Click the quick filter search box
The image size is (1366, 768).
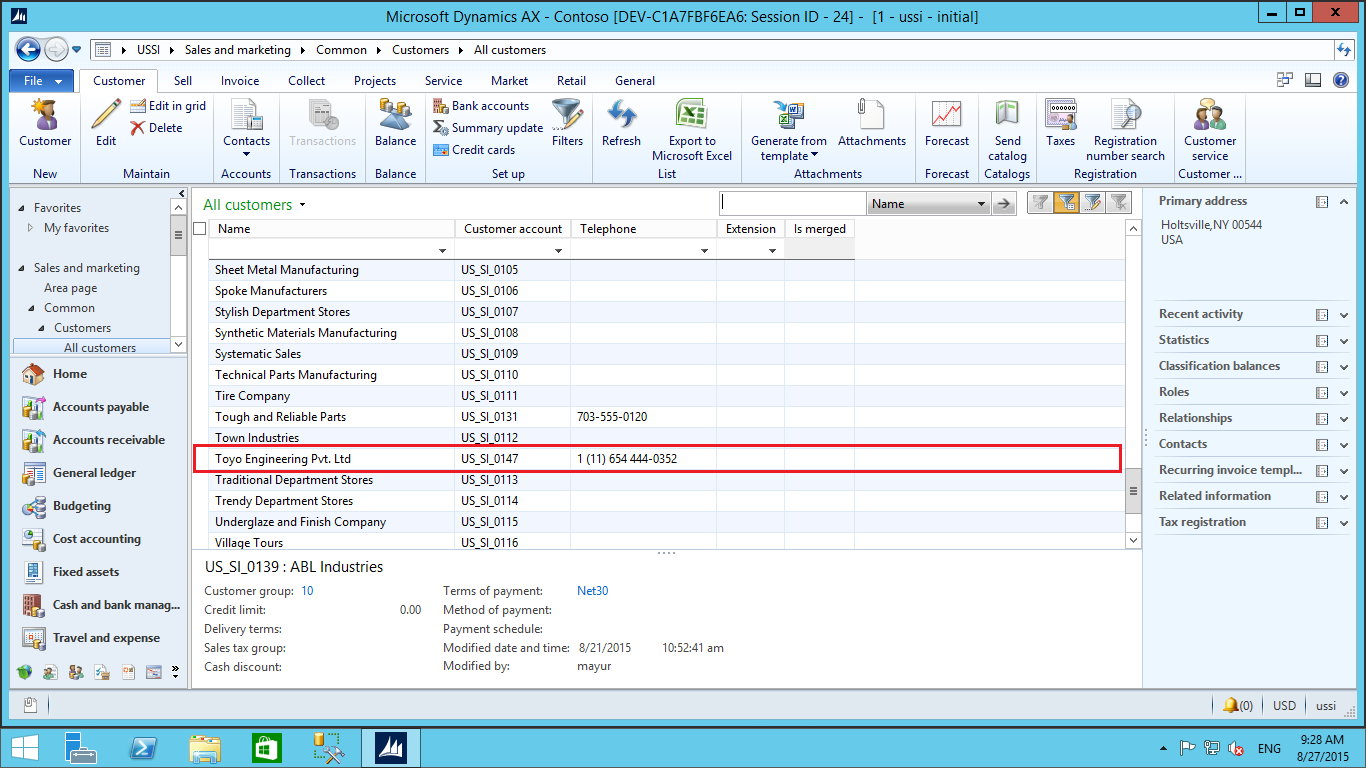tap(793, 204)
